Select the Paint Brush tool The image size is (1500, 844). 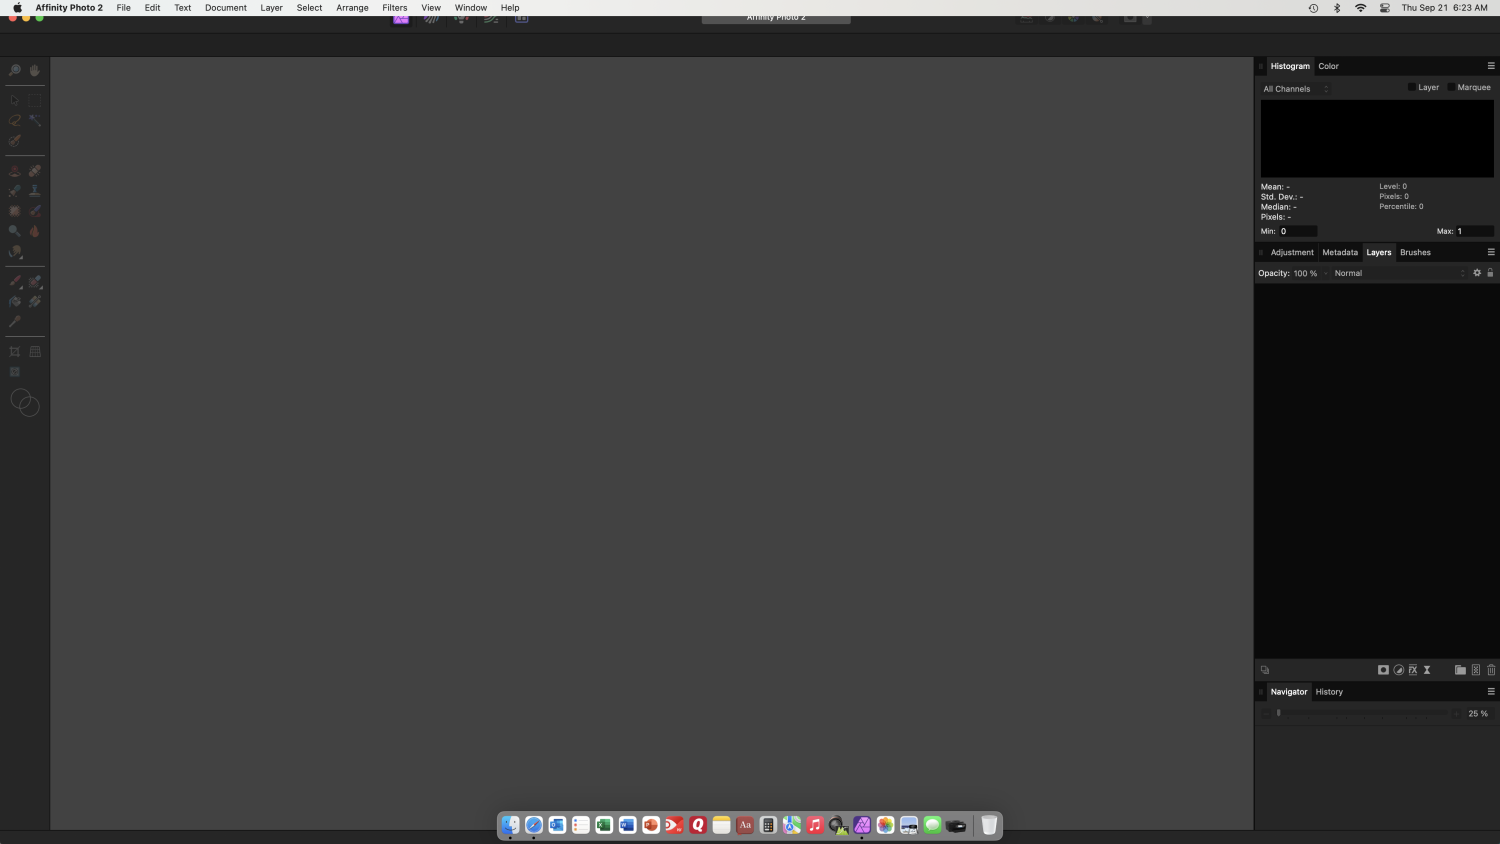coord(14,281)
